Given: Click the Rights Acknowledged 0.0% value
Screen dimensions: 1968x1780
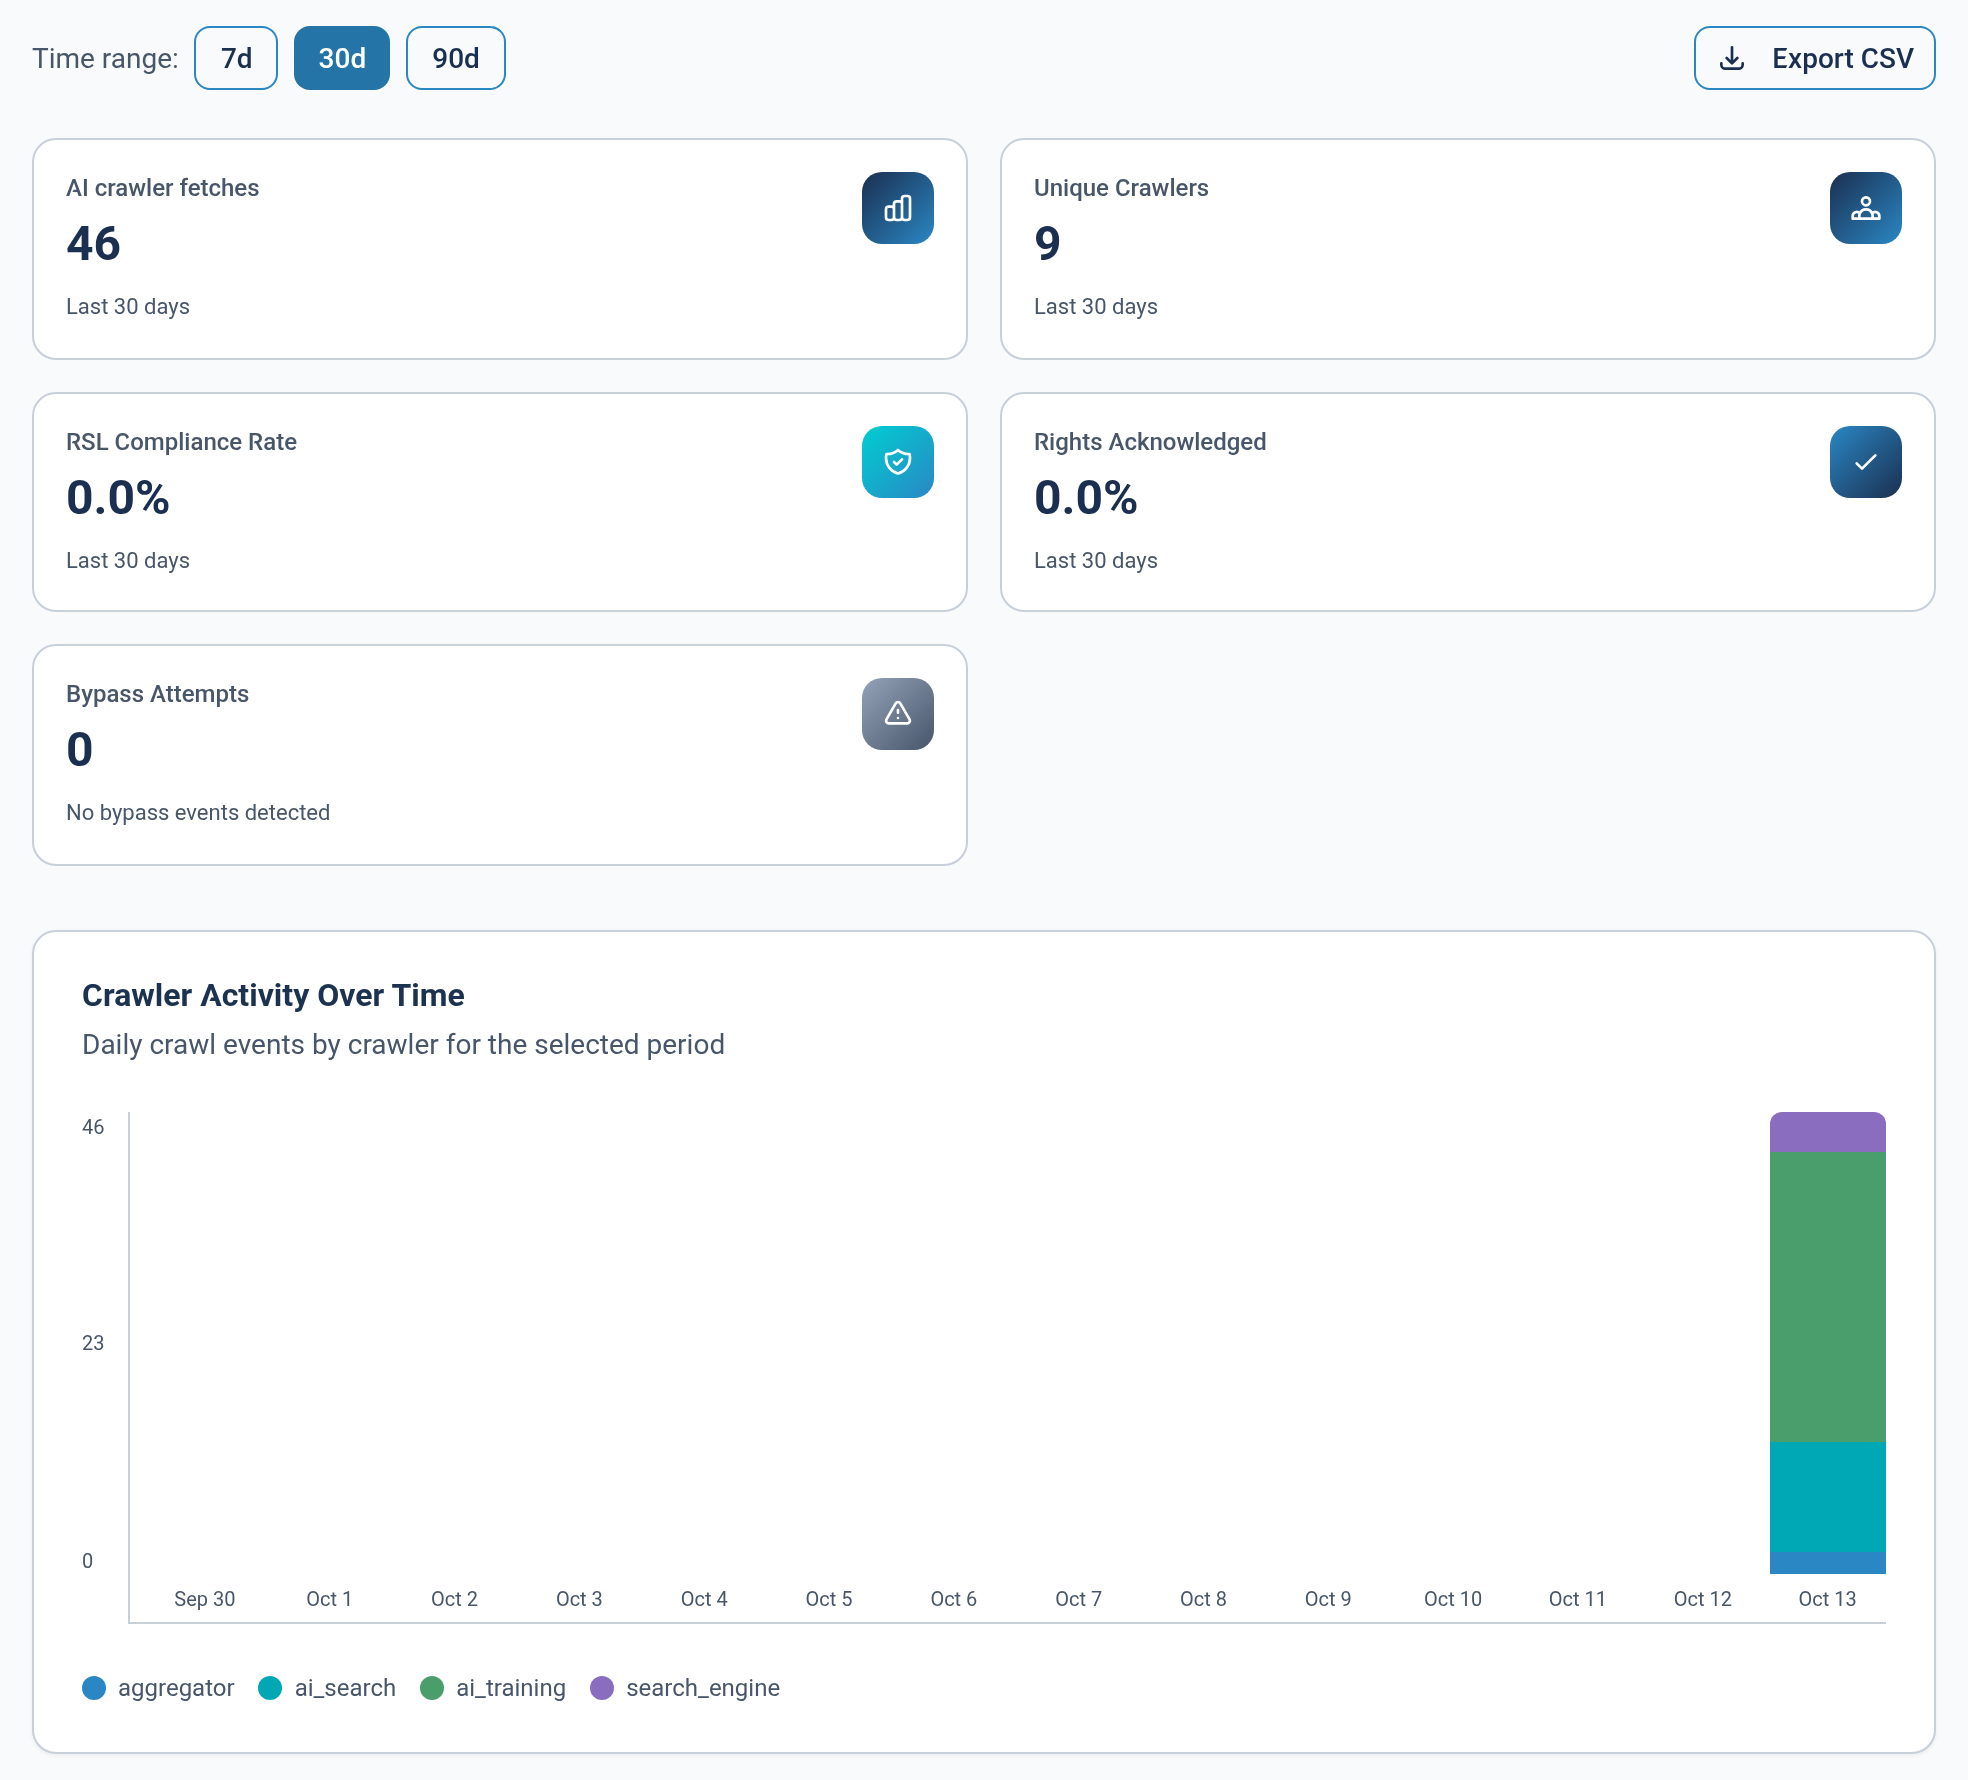Looking at the screenshot, I should [x=1086, y=498].
